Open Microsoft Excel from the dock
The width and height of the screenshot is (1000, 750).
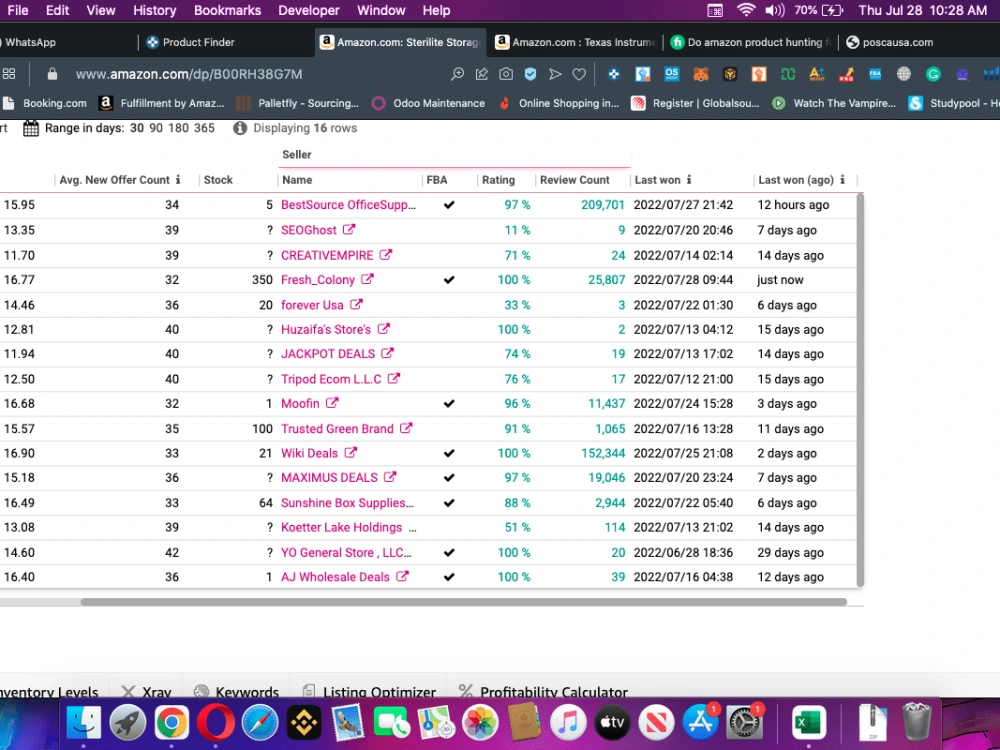click(x=809, y=723)
